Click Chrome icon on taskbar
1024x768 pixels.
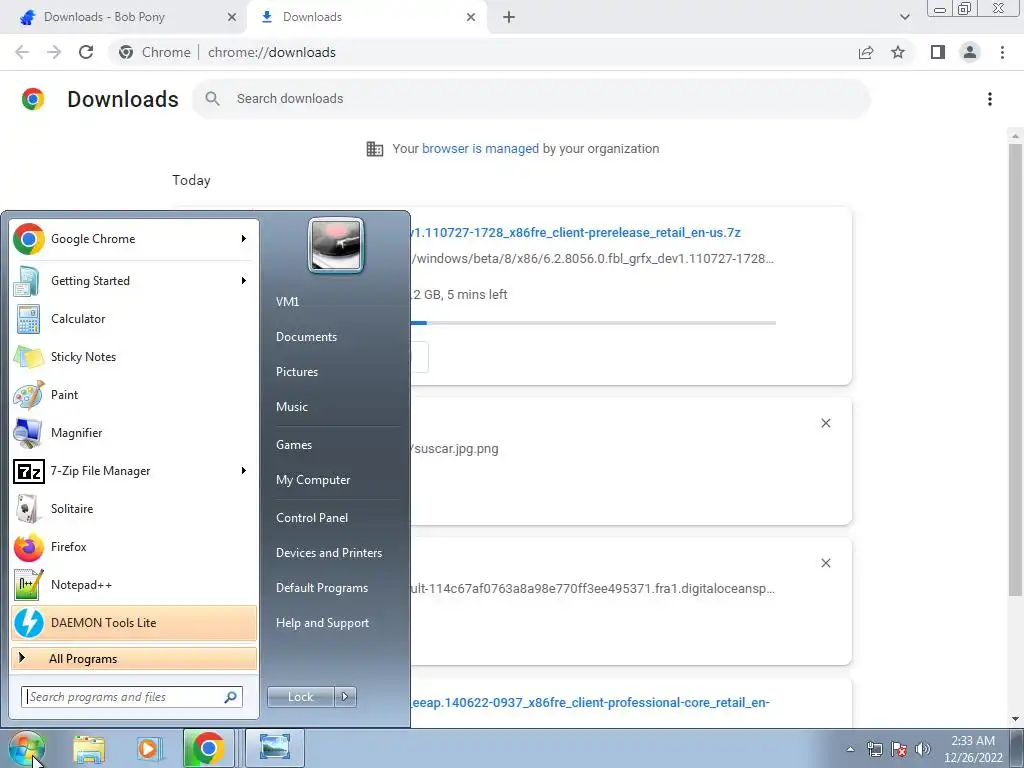tap(208, 748)
